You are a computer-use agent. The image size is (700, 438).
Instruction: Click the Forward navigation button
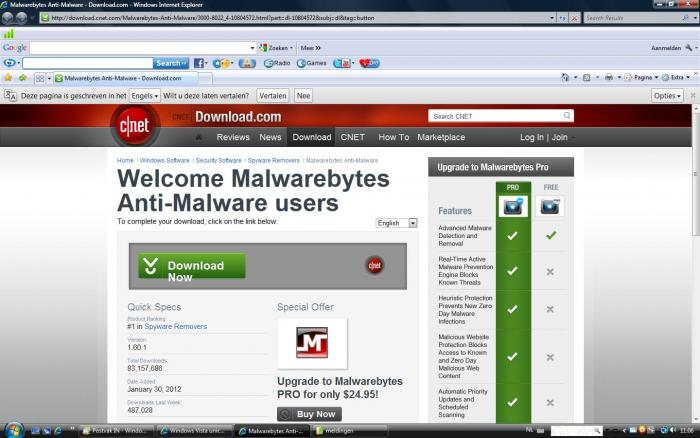(21, 18)
